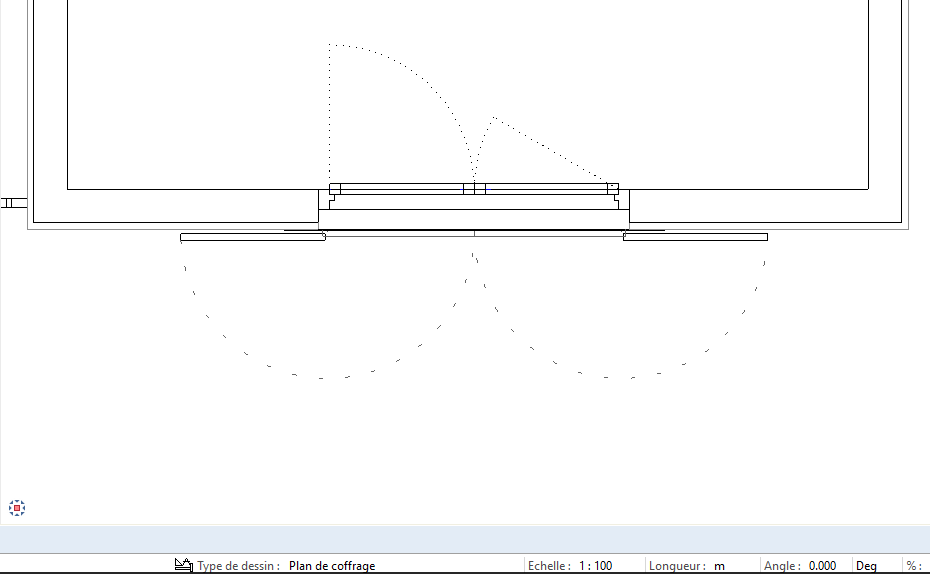The width and height of the screenshot is (930, 574).
Task: Click the red-centered crosshair icon in the drawing corner
Action: click(17, 508)
